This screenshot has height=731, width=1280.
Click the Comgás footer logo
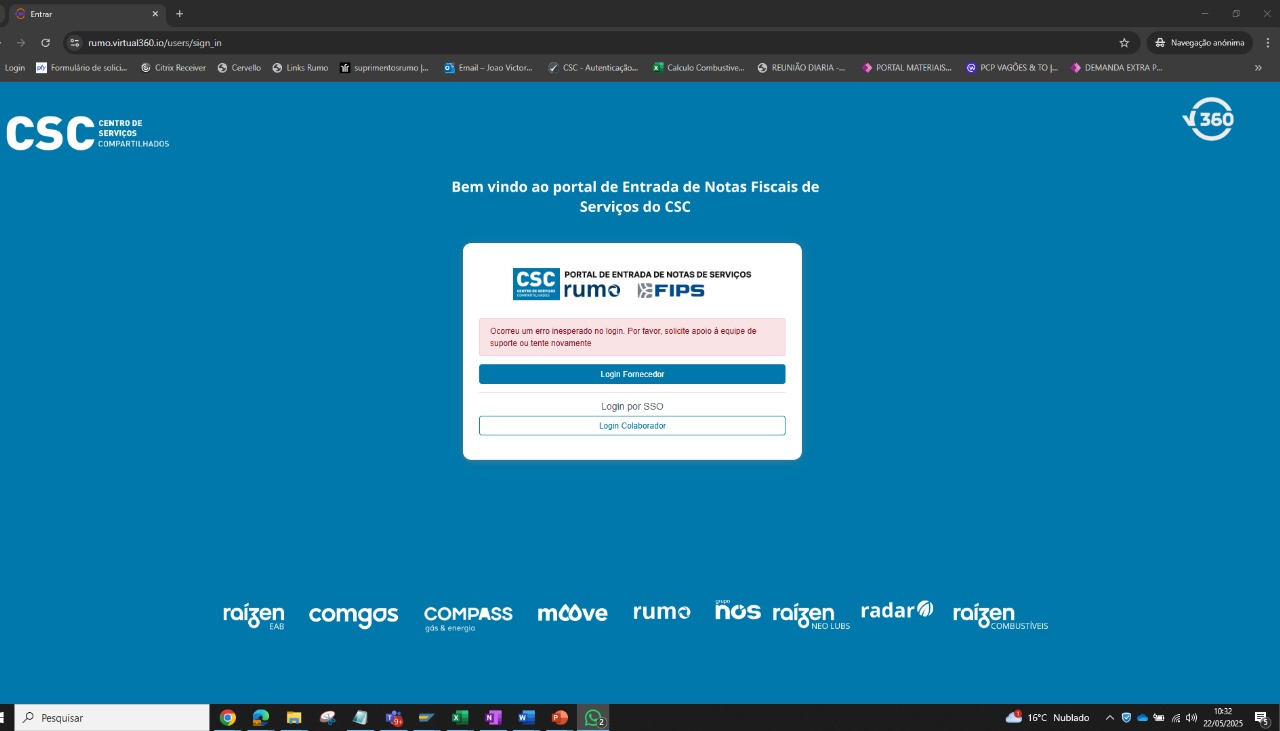(353, 616)
